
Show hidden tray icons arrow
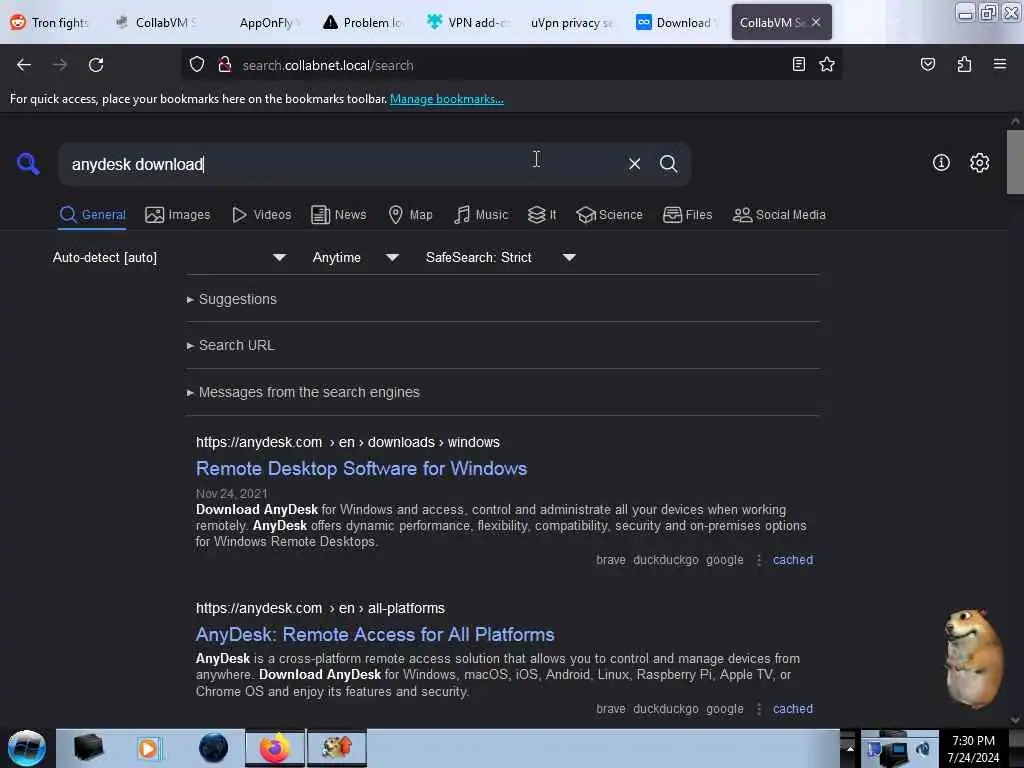(850, 748)
